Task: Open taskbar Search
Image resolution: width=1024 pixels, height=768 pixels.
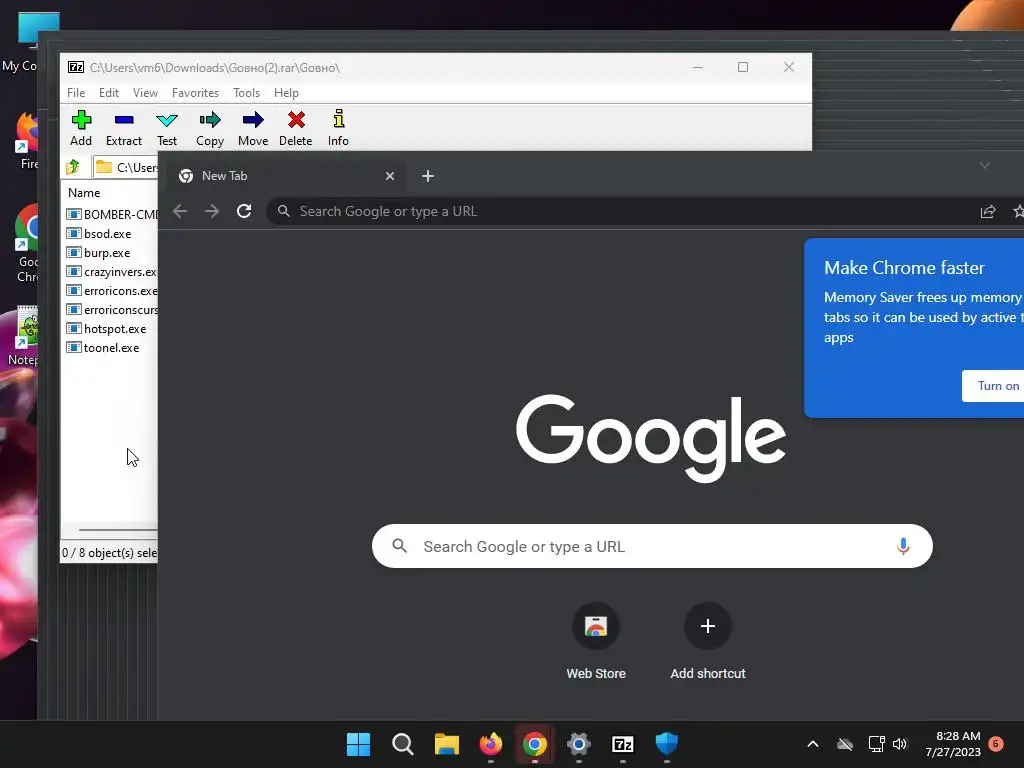Action: [402, 744]
